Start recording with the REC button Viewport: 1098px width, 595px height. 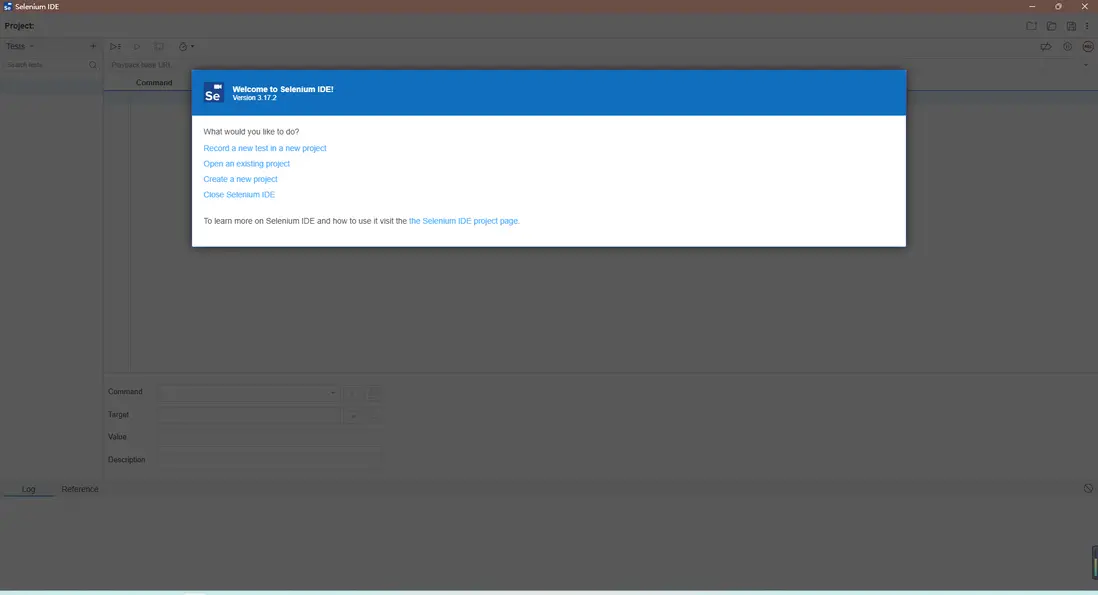[1087, 46]
